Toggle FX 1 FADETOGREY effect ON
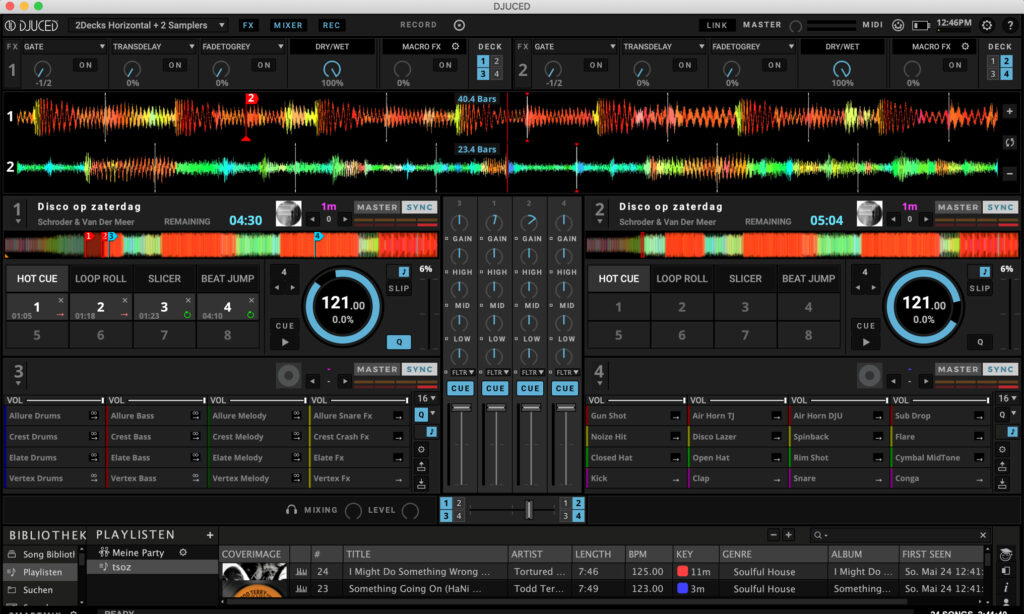1024x614 pixels. tap(264, 65)
